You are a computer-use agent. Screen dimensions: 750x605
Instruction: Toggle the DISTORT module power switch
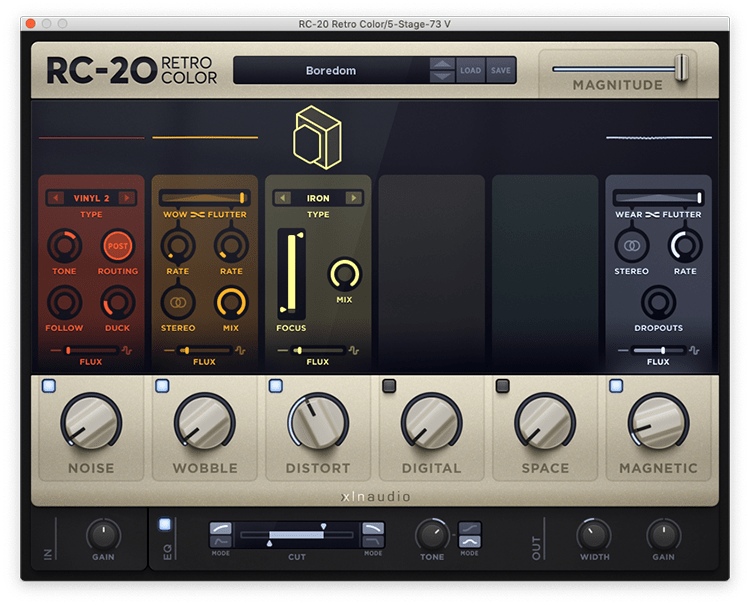coord(276,385)
